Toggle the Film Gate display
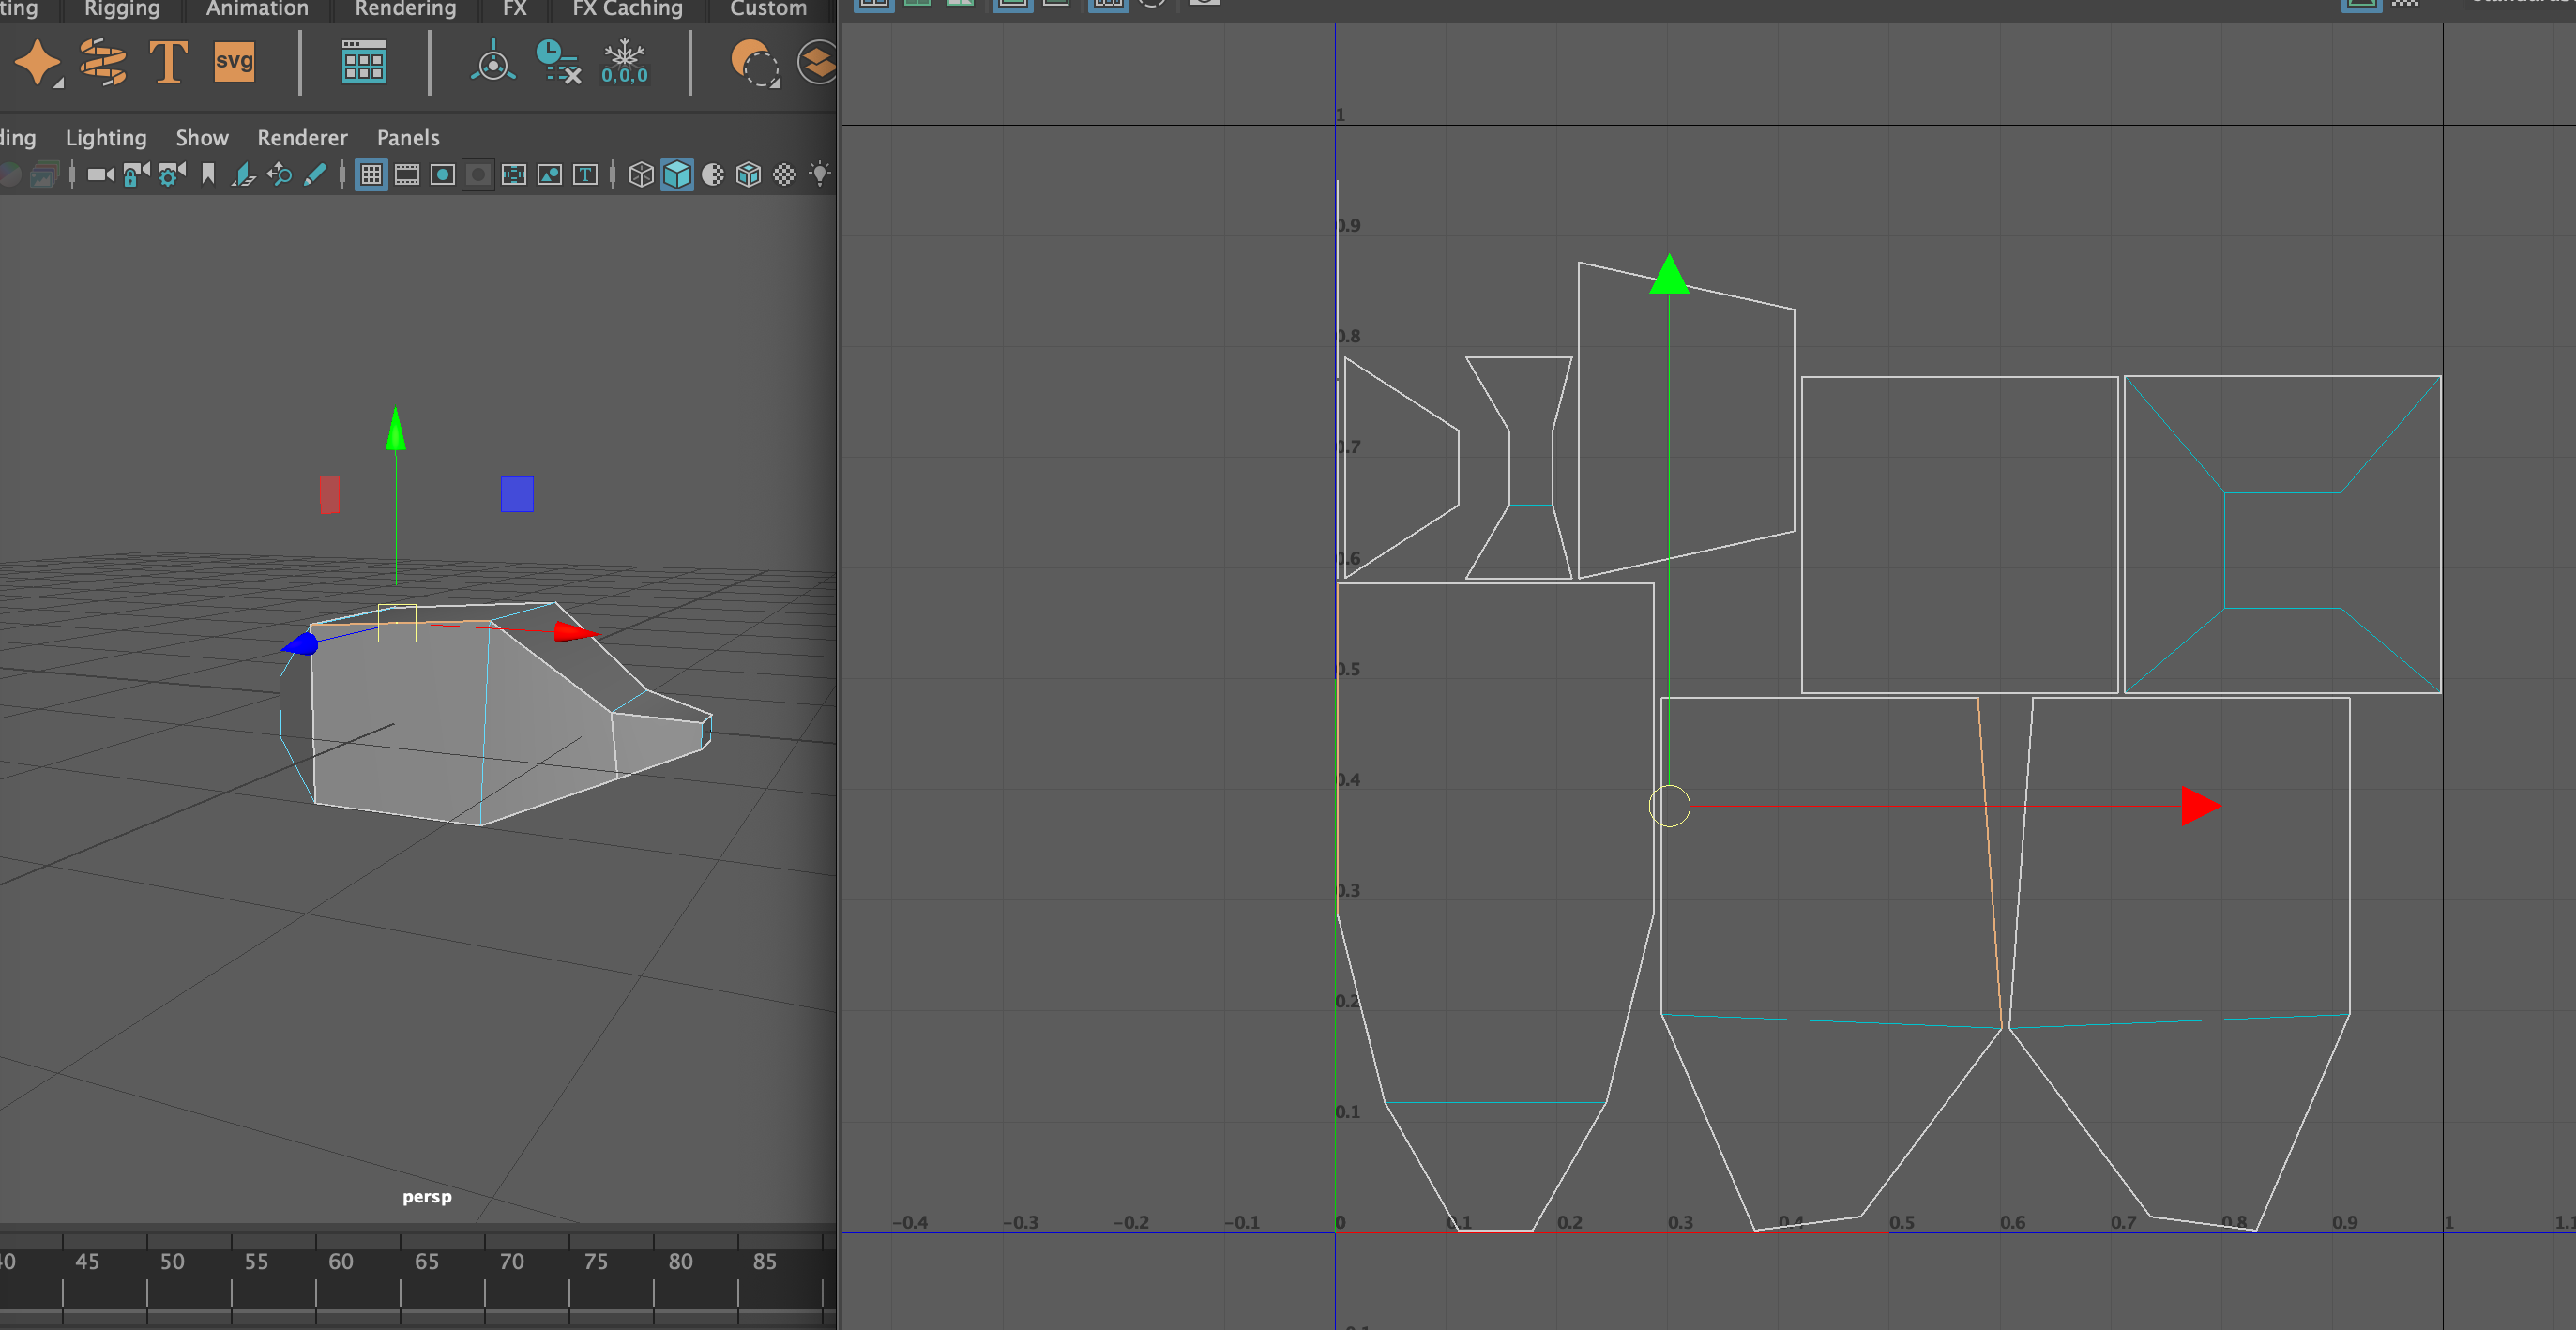 click(407, 175)
